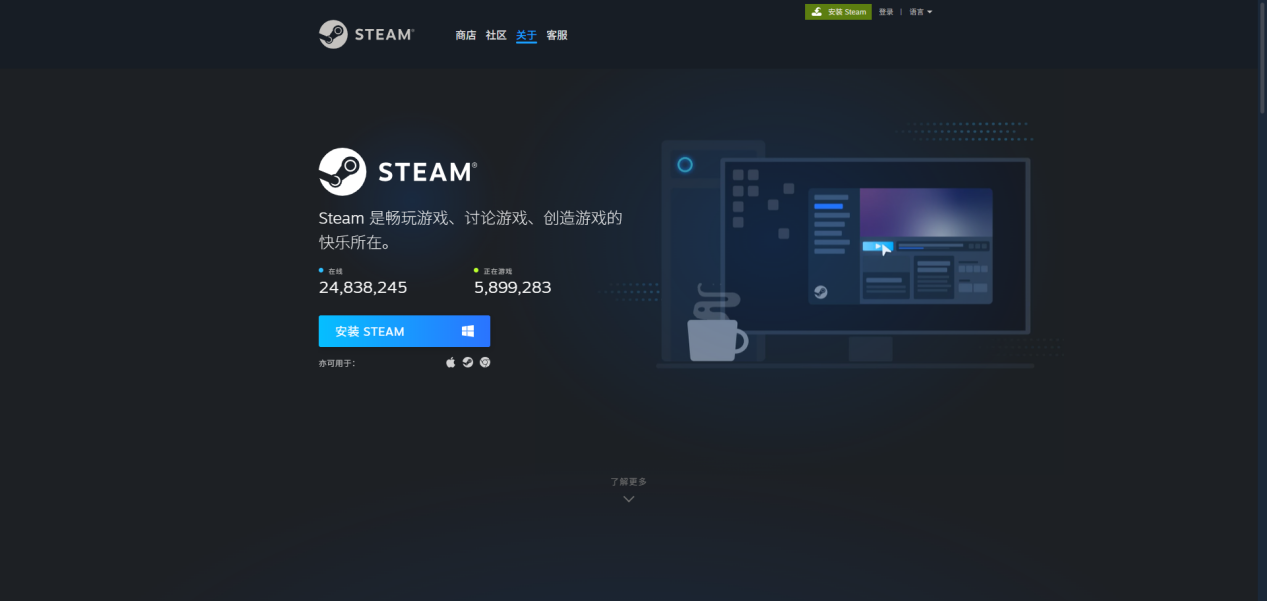Open the 商店 (Store) menu item

click(x=465, y=35)
